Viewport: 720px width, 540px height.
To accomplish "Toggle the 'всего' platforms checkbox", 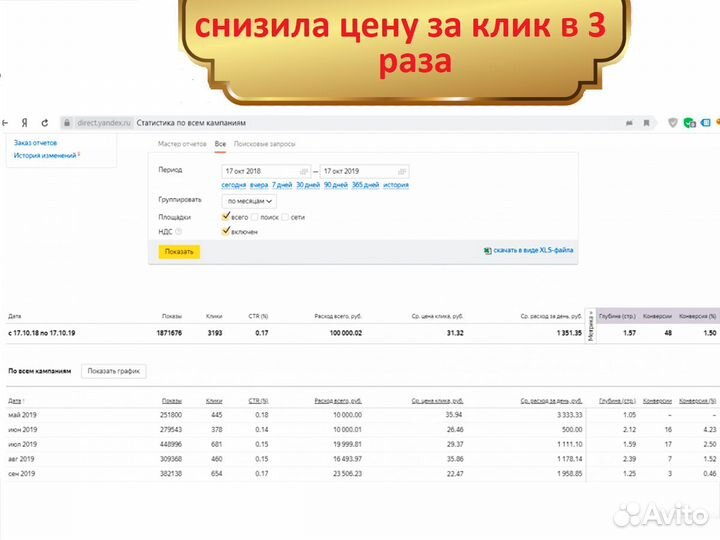I will [225, 217].
